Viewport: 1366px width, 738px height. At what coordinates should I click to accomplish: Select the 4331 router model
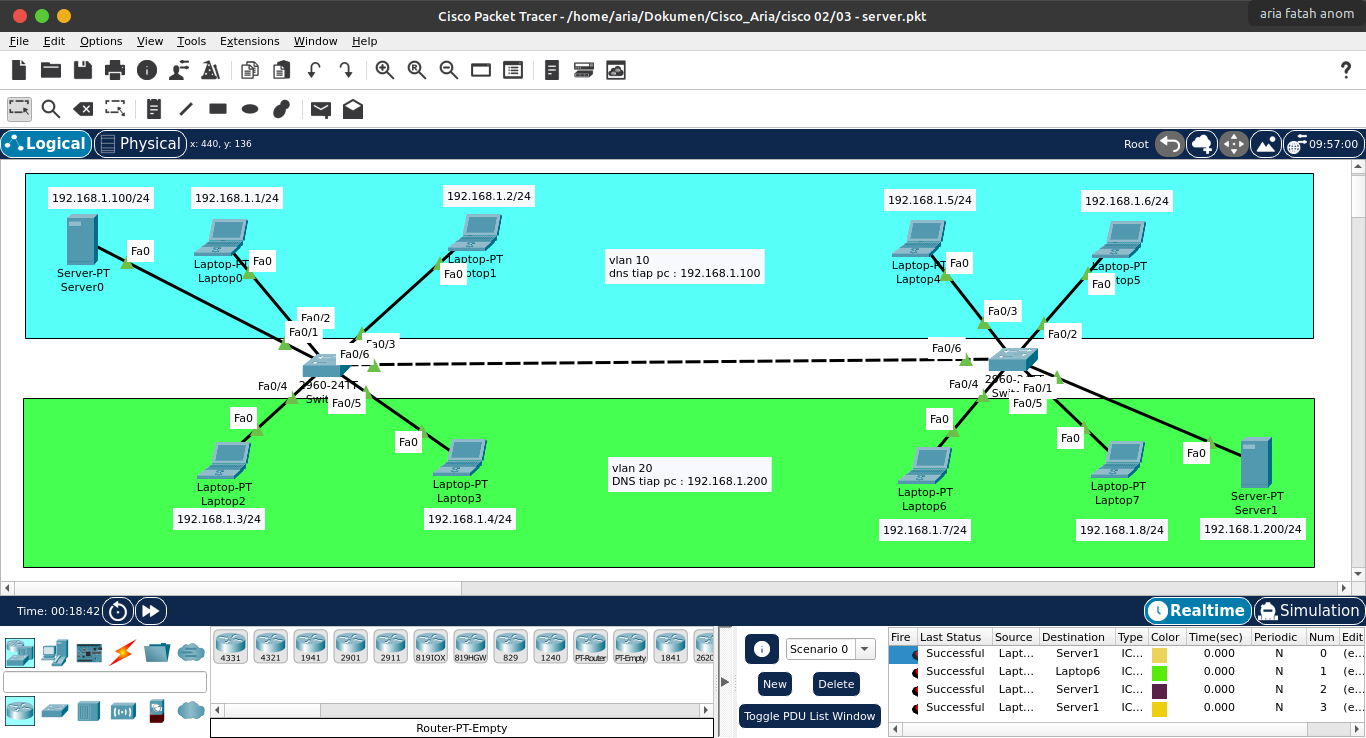click(x=231, y=647)
